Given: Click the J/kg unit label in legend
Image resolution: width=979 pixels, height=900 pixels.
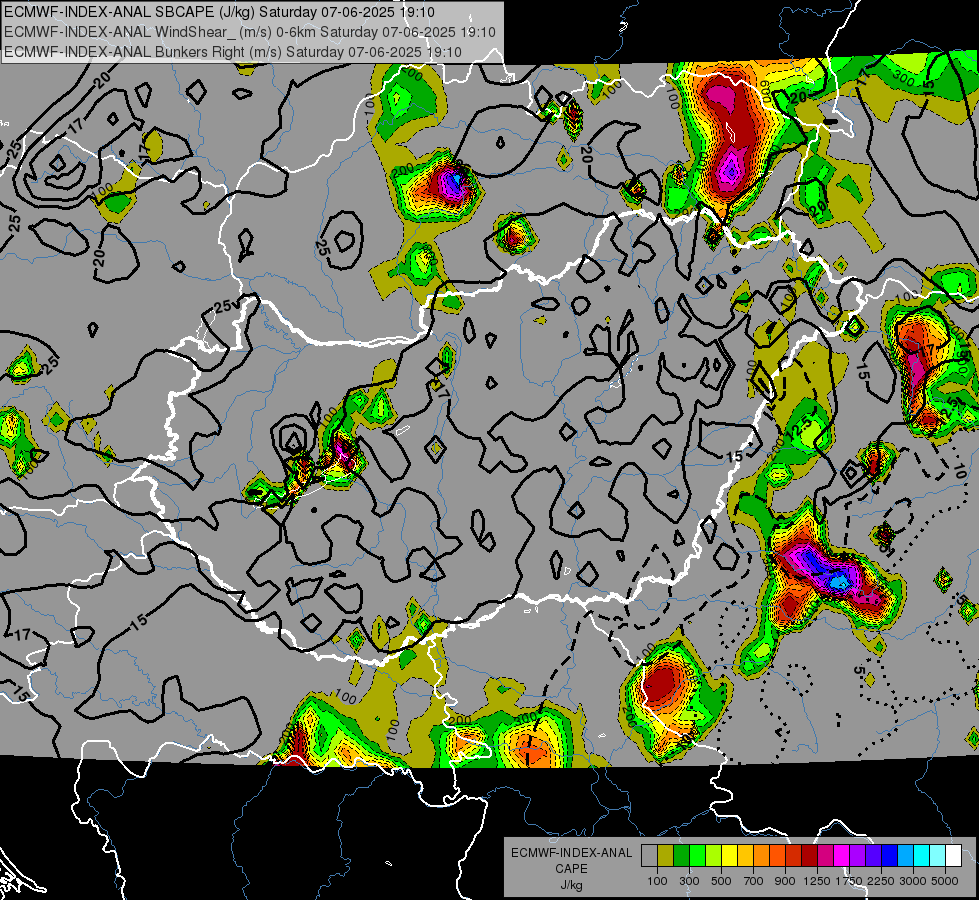Looking at the screenshot, I should click(571, 885).
